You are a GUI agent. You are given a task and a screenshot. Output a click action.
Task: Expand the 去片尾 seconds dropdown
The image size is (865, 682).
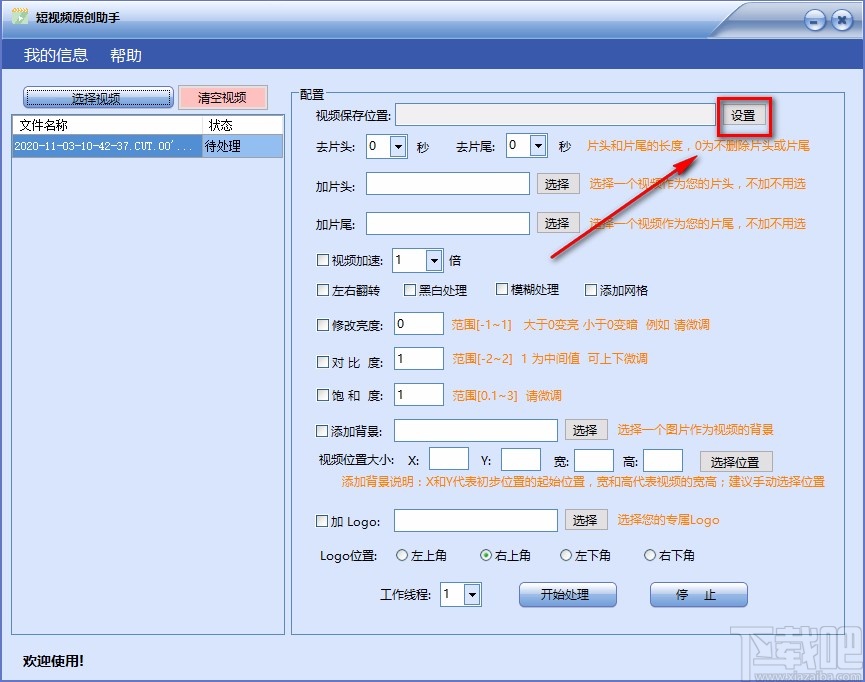[x=538, y=146]
